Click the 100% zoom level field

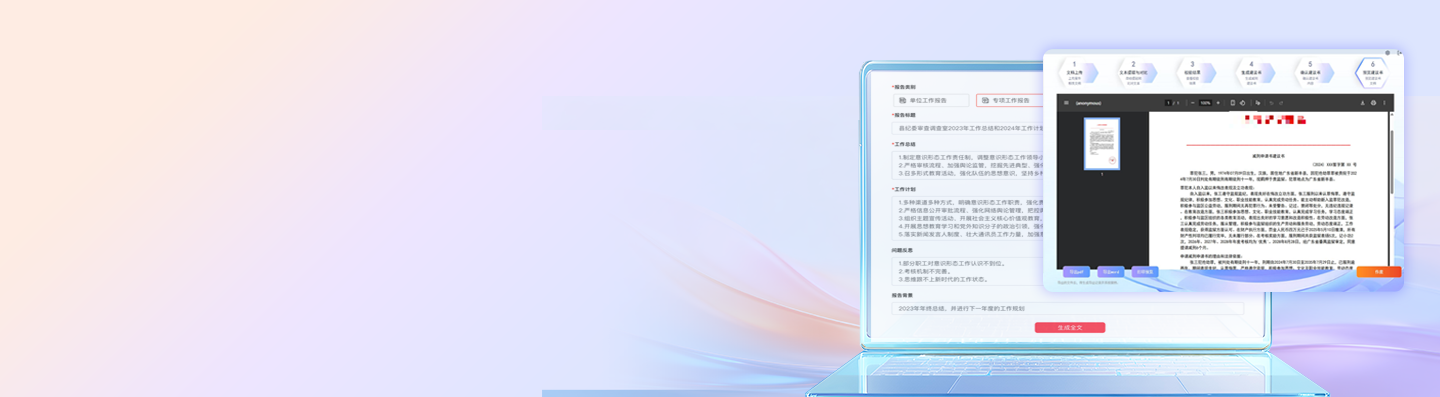[1205, 103]
